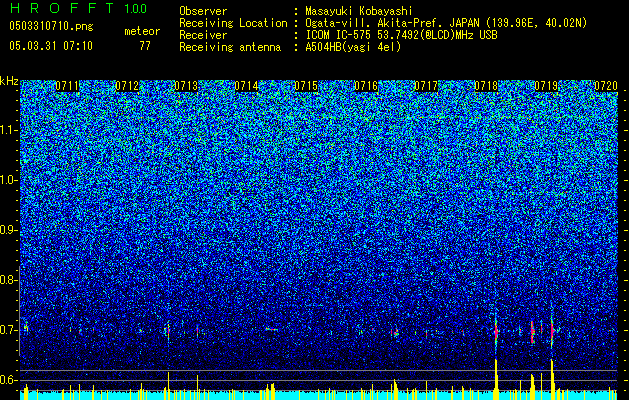
Task: Click the date stamp 05.03.31 07:10
Action: [51, 46]
